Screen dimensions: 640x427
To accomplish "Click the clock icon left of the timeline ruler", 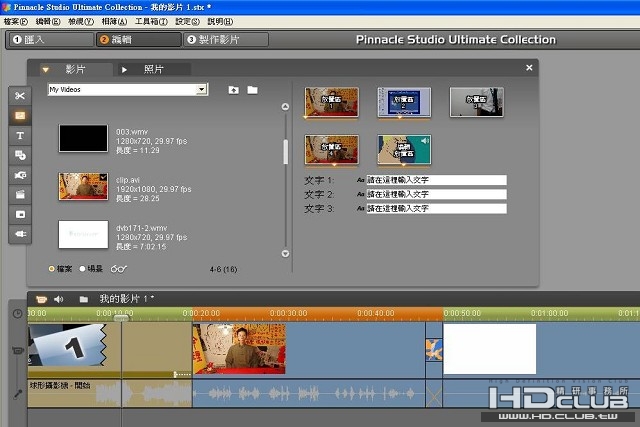I will point(17,314).
